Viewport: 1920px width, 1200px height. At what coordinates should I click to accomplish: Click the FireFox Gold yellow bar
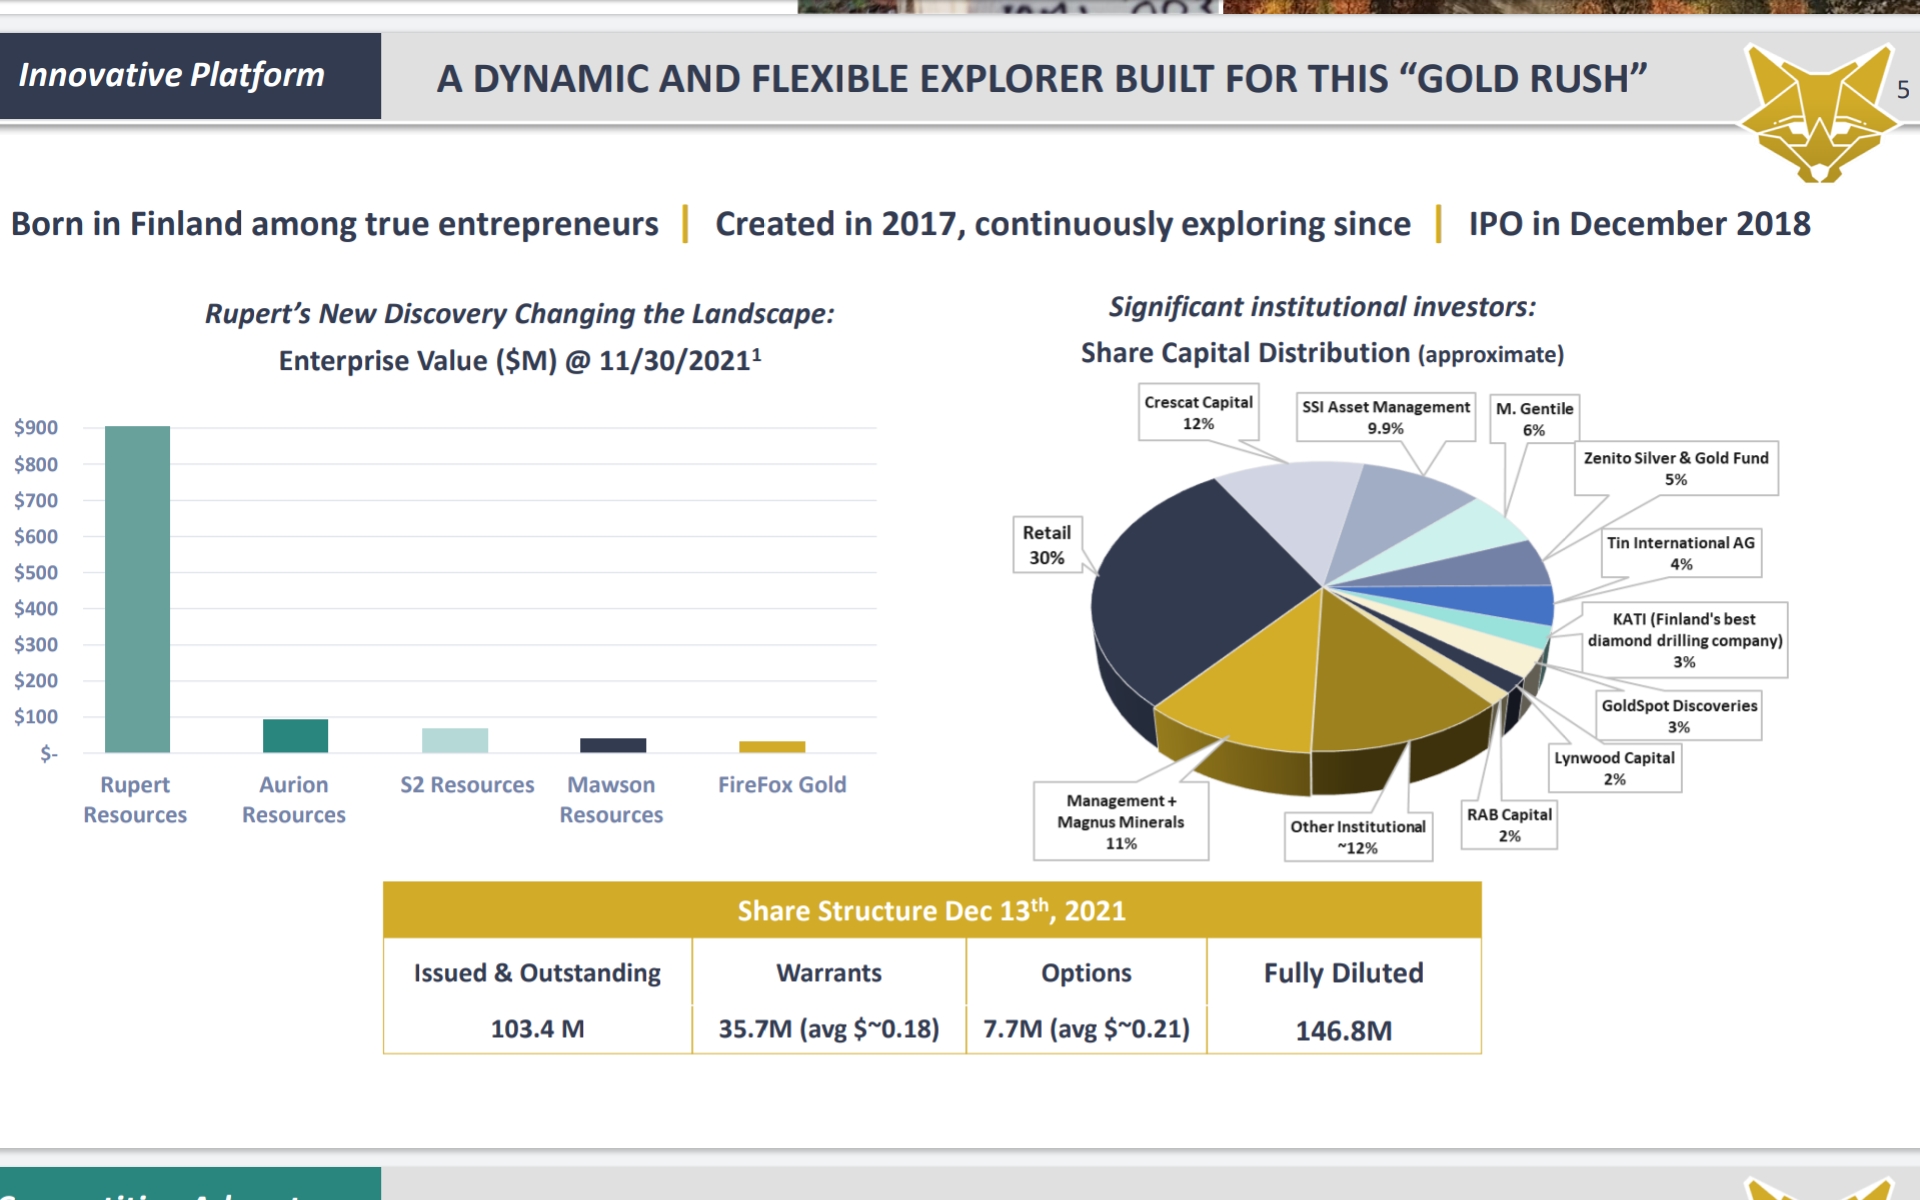click(x=772, y=746)
